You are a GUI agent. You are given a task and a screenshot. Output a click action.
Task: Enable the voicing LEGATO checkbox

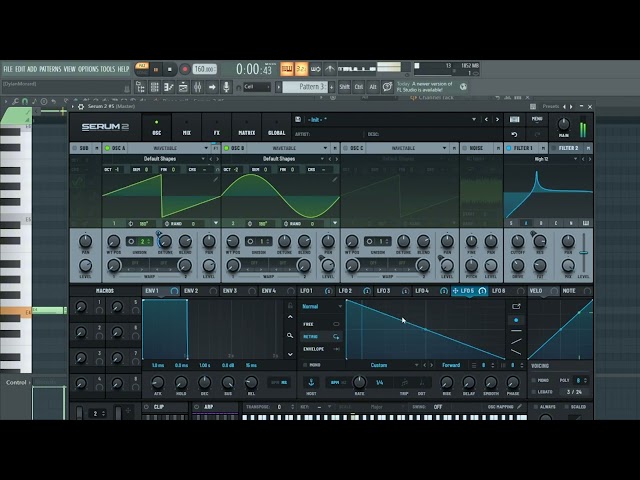(x=533, y=392)
